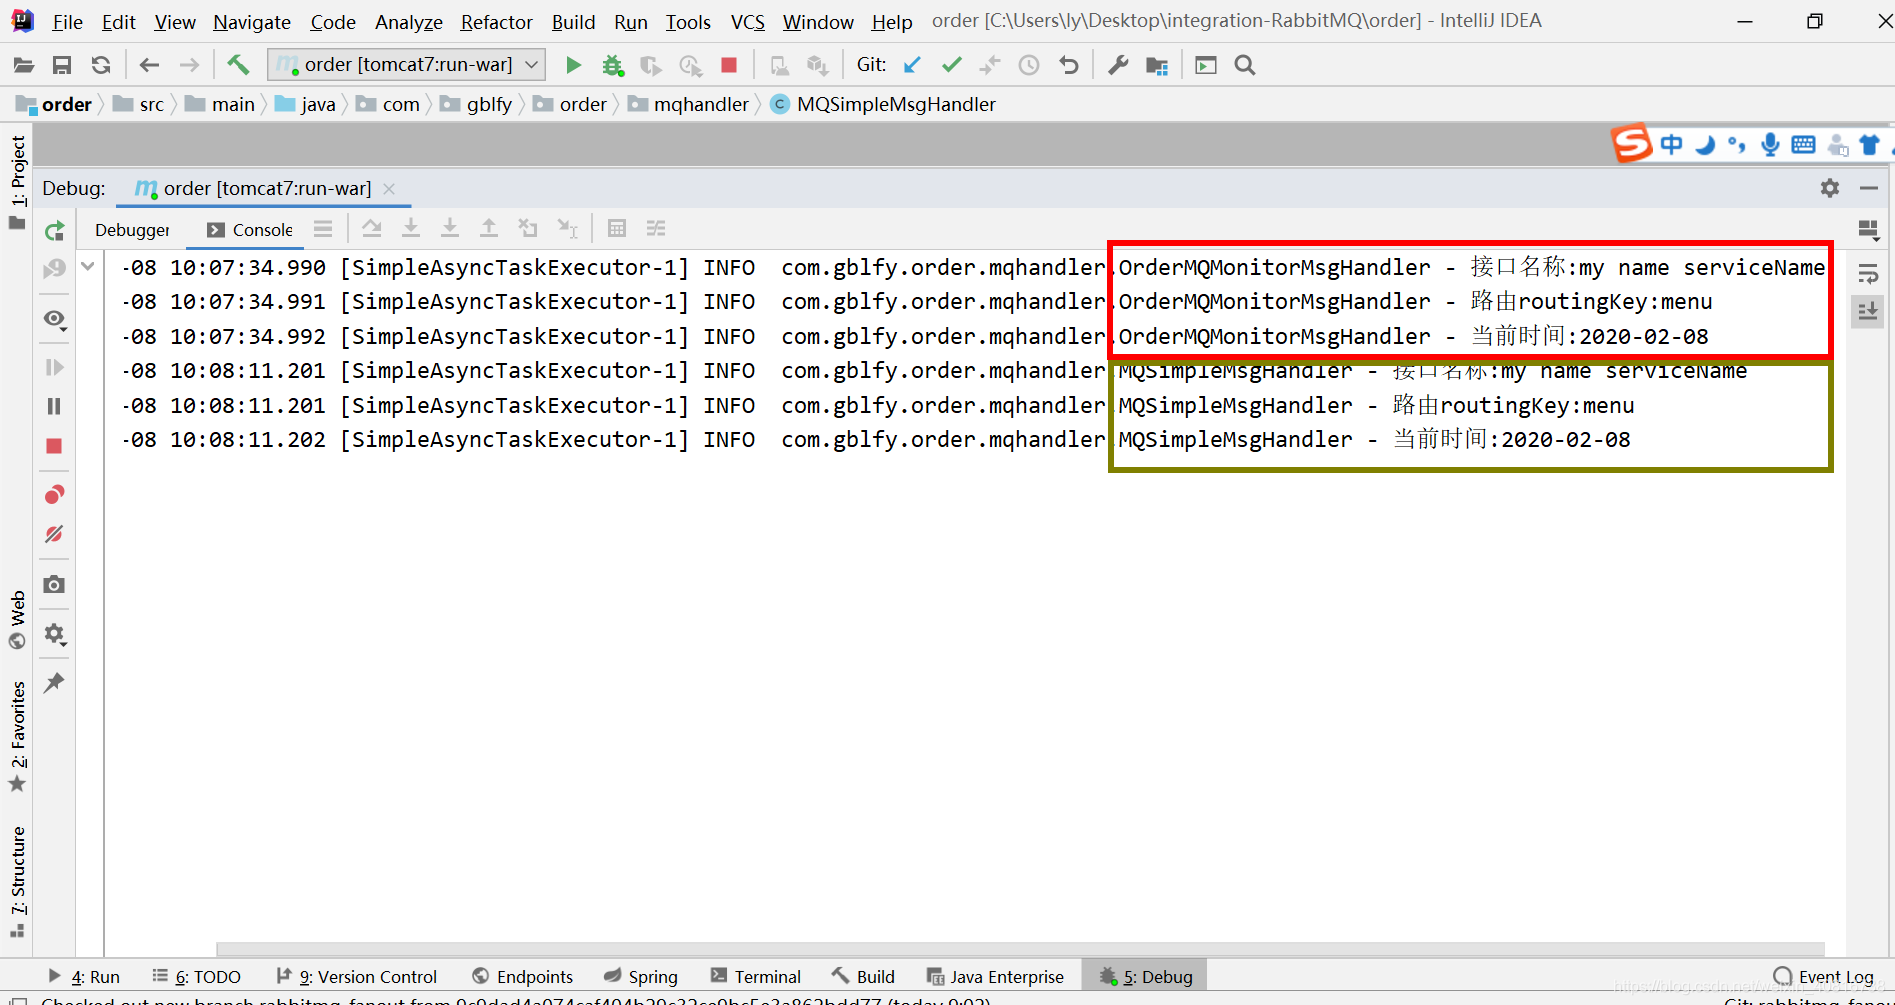Click the Step Over icon
Screen dimensions: 1895x1005
372,229
